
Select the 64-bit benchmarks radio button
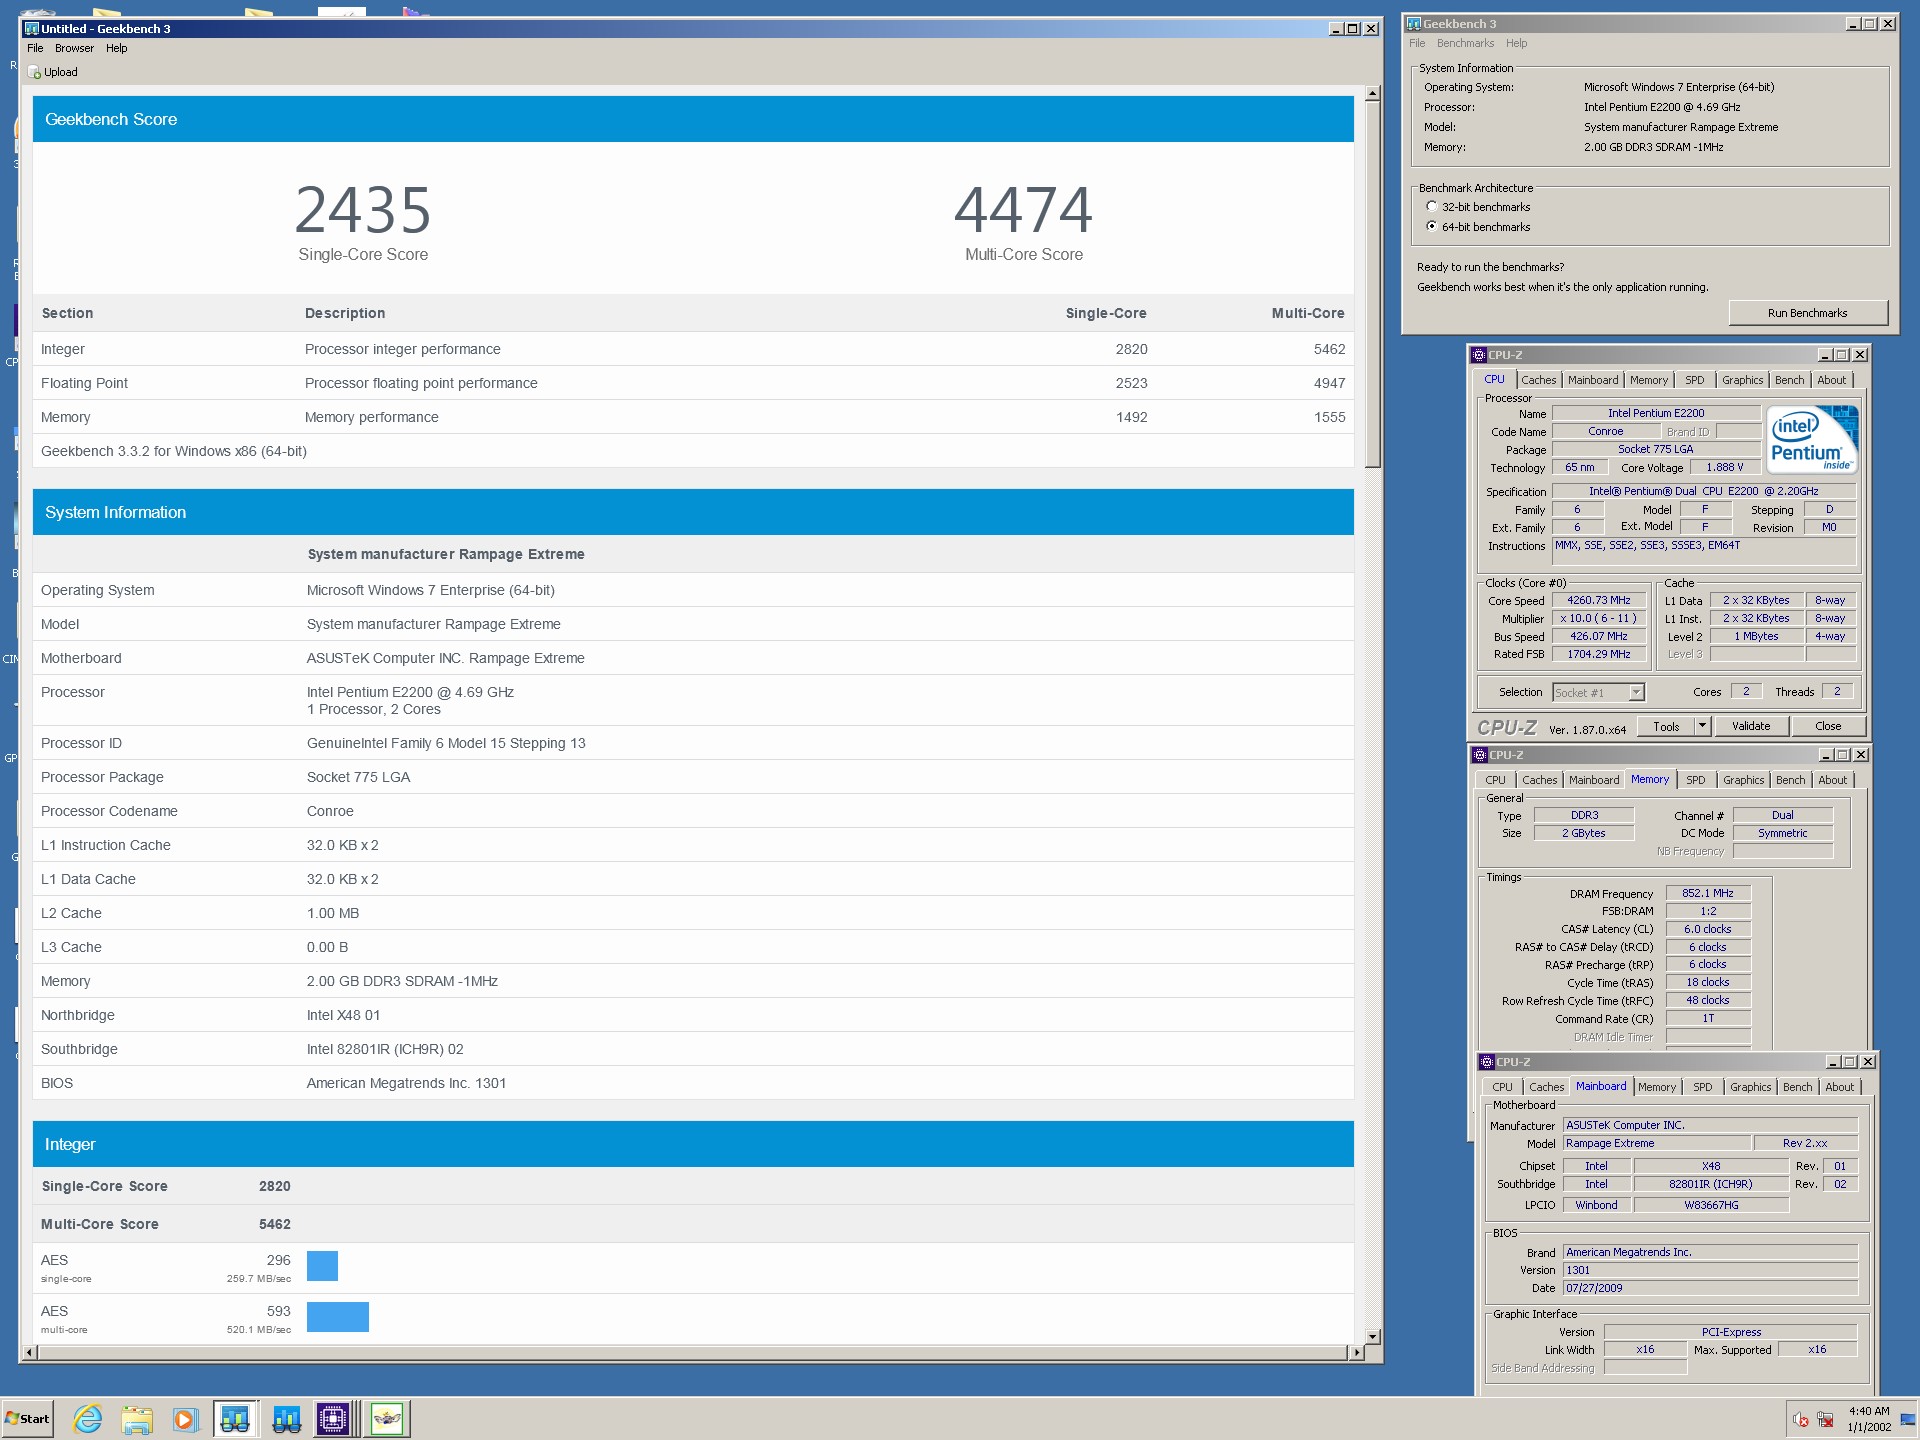click(x=1431, y=226)
